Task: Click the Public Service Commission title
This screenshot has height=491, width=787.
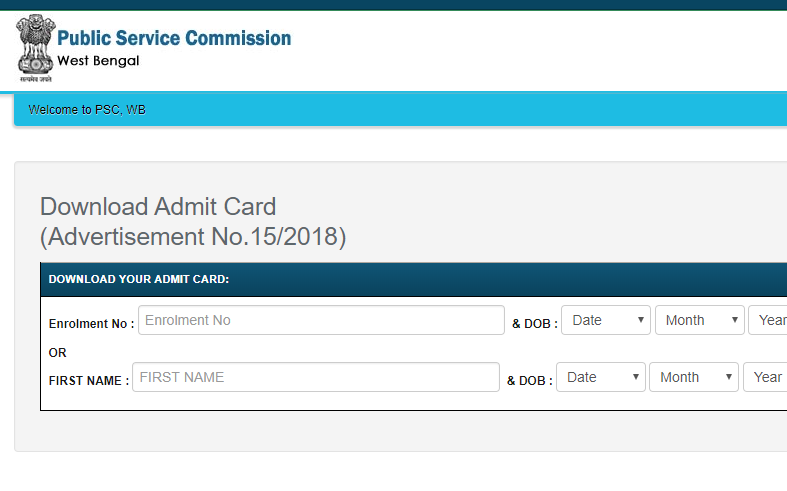Action: pyautogui.click(x=174, y=38)
